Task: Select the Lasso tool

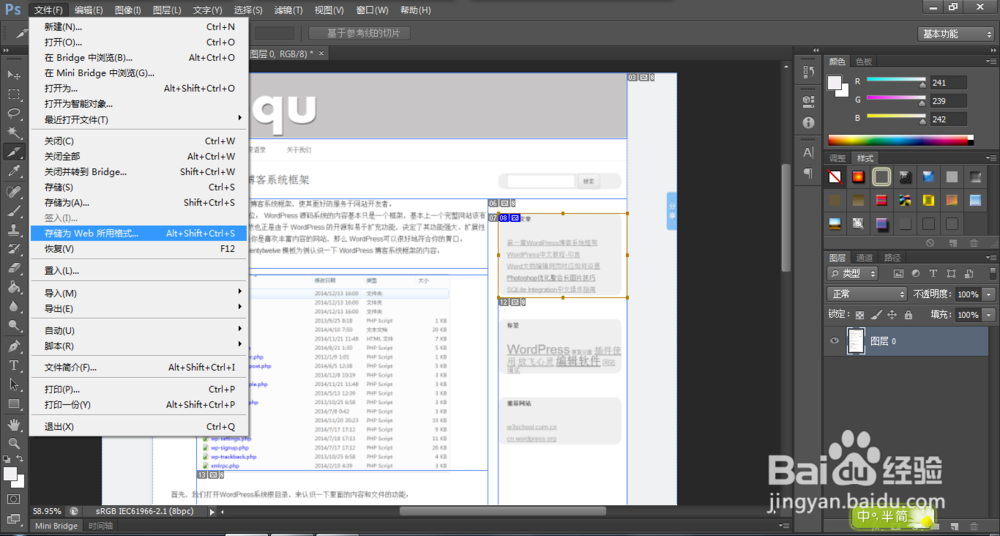Action: click(x=14, y=113)
